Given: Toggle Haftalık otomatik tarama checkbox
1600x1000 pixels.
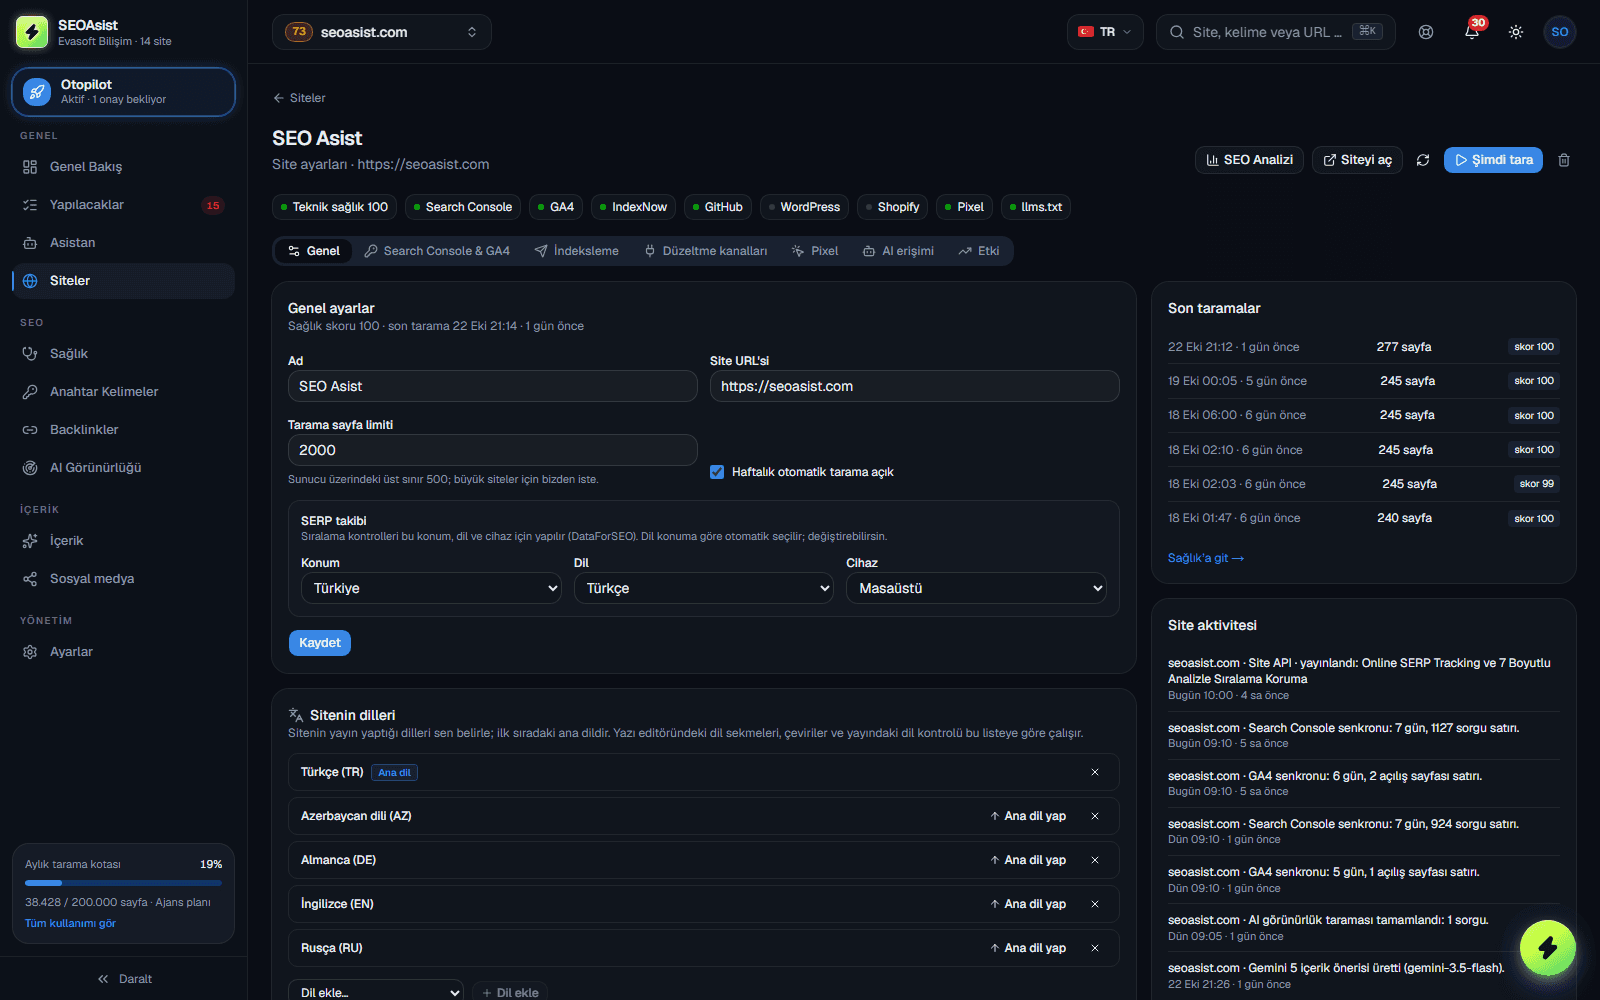Looking at the screenshot, I should click(717, 472).
